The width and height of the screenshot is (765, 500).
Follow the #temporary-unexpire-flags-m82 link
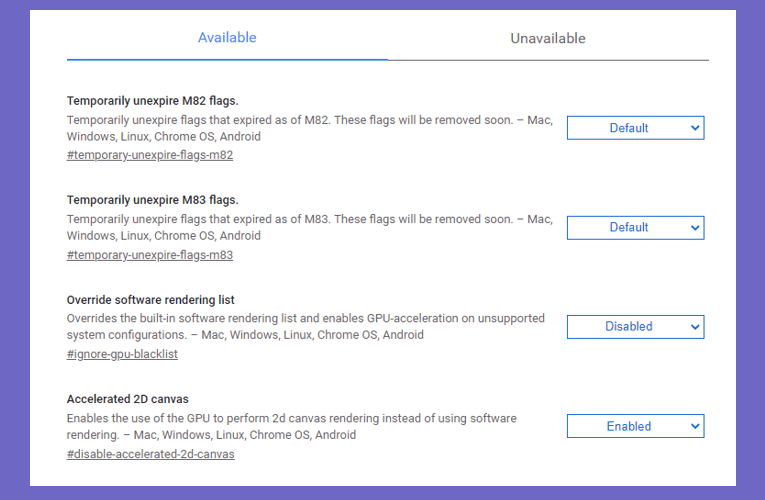(x=150, y=155)
